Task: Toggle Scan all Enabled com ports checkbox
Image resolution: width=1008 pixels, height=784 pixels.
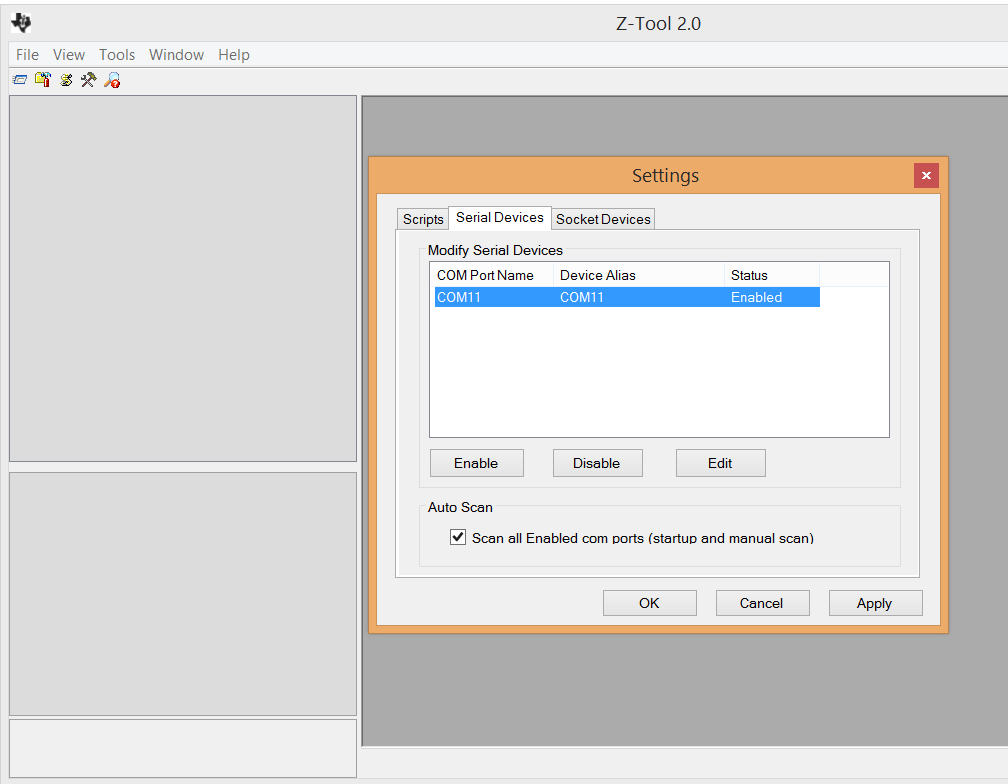Action: click(458, 537)
